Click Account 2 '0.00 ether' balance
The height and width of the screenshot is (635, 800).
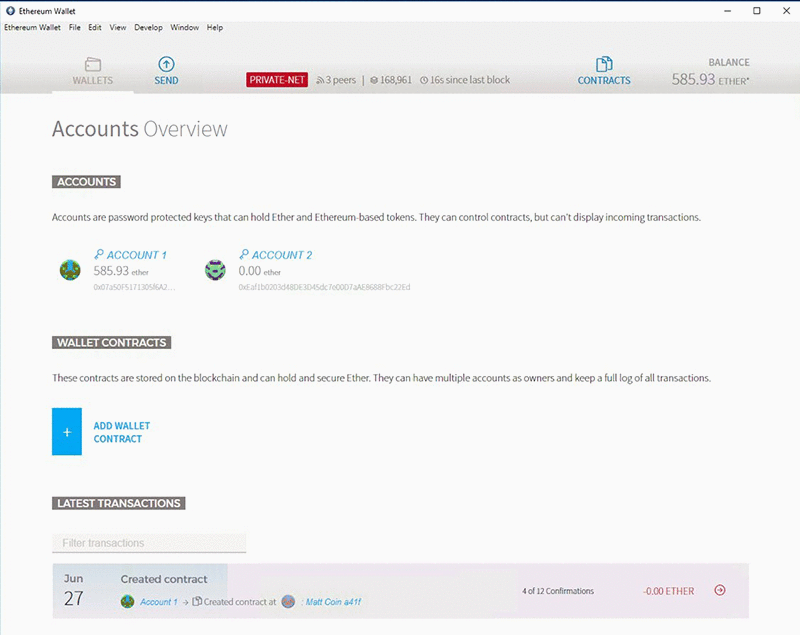pyautogui.click(x=260, y=271)
